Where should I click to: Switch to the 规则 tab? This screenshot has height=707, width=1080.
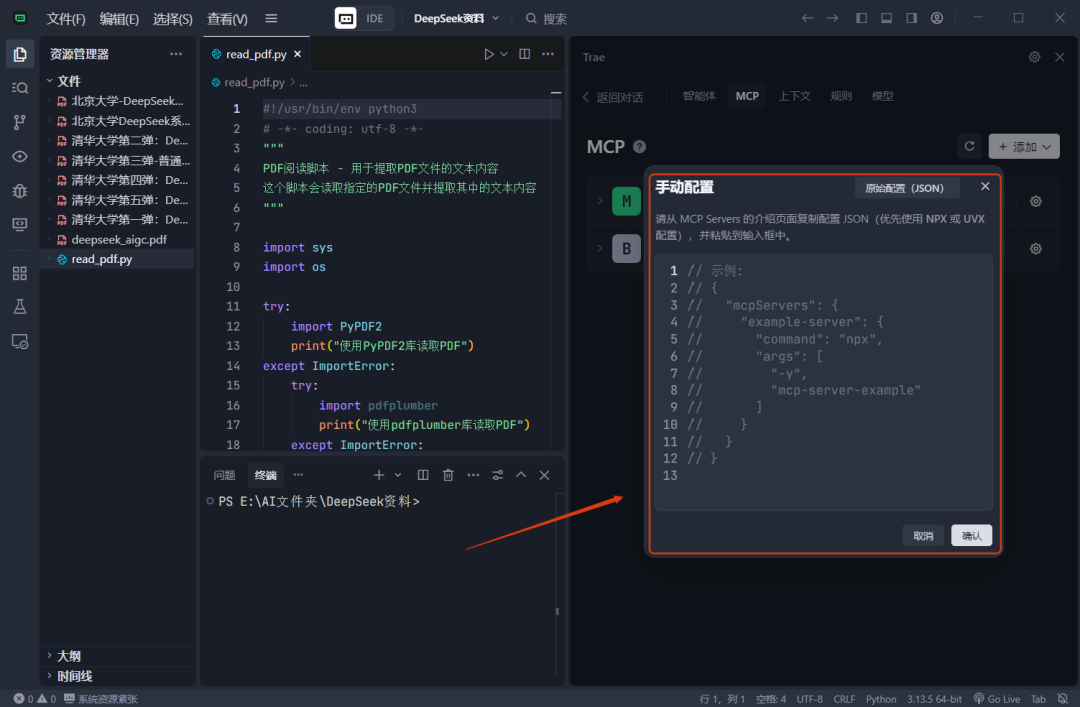tap(841, 96)
